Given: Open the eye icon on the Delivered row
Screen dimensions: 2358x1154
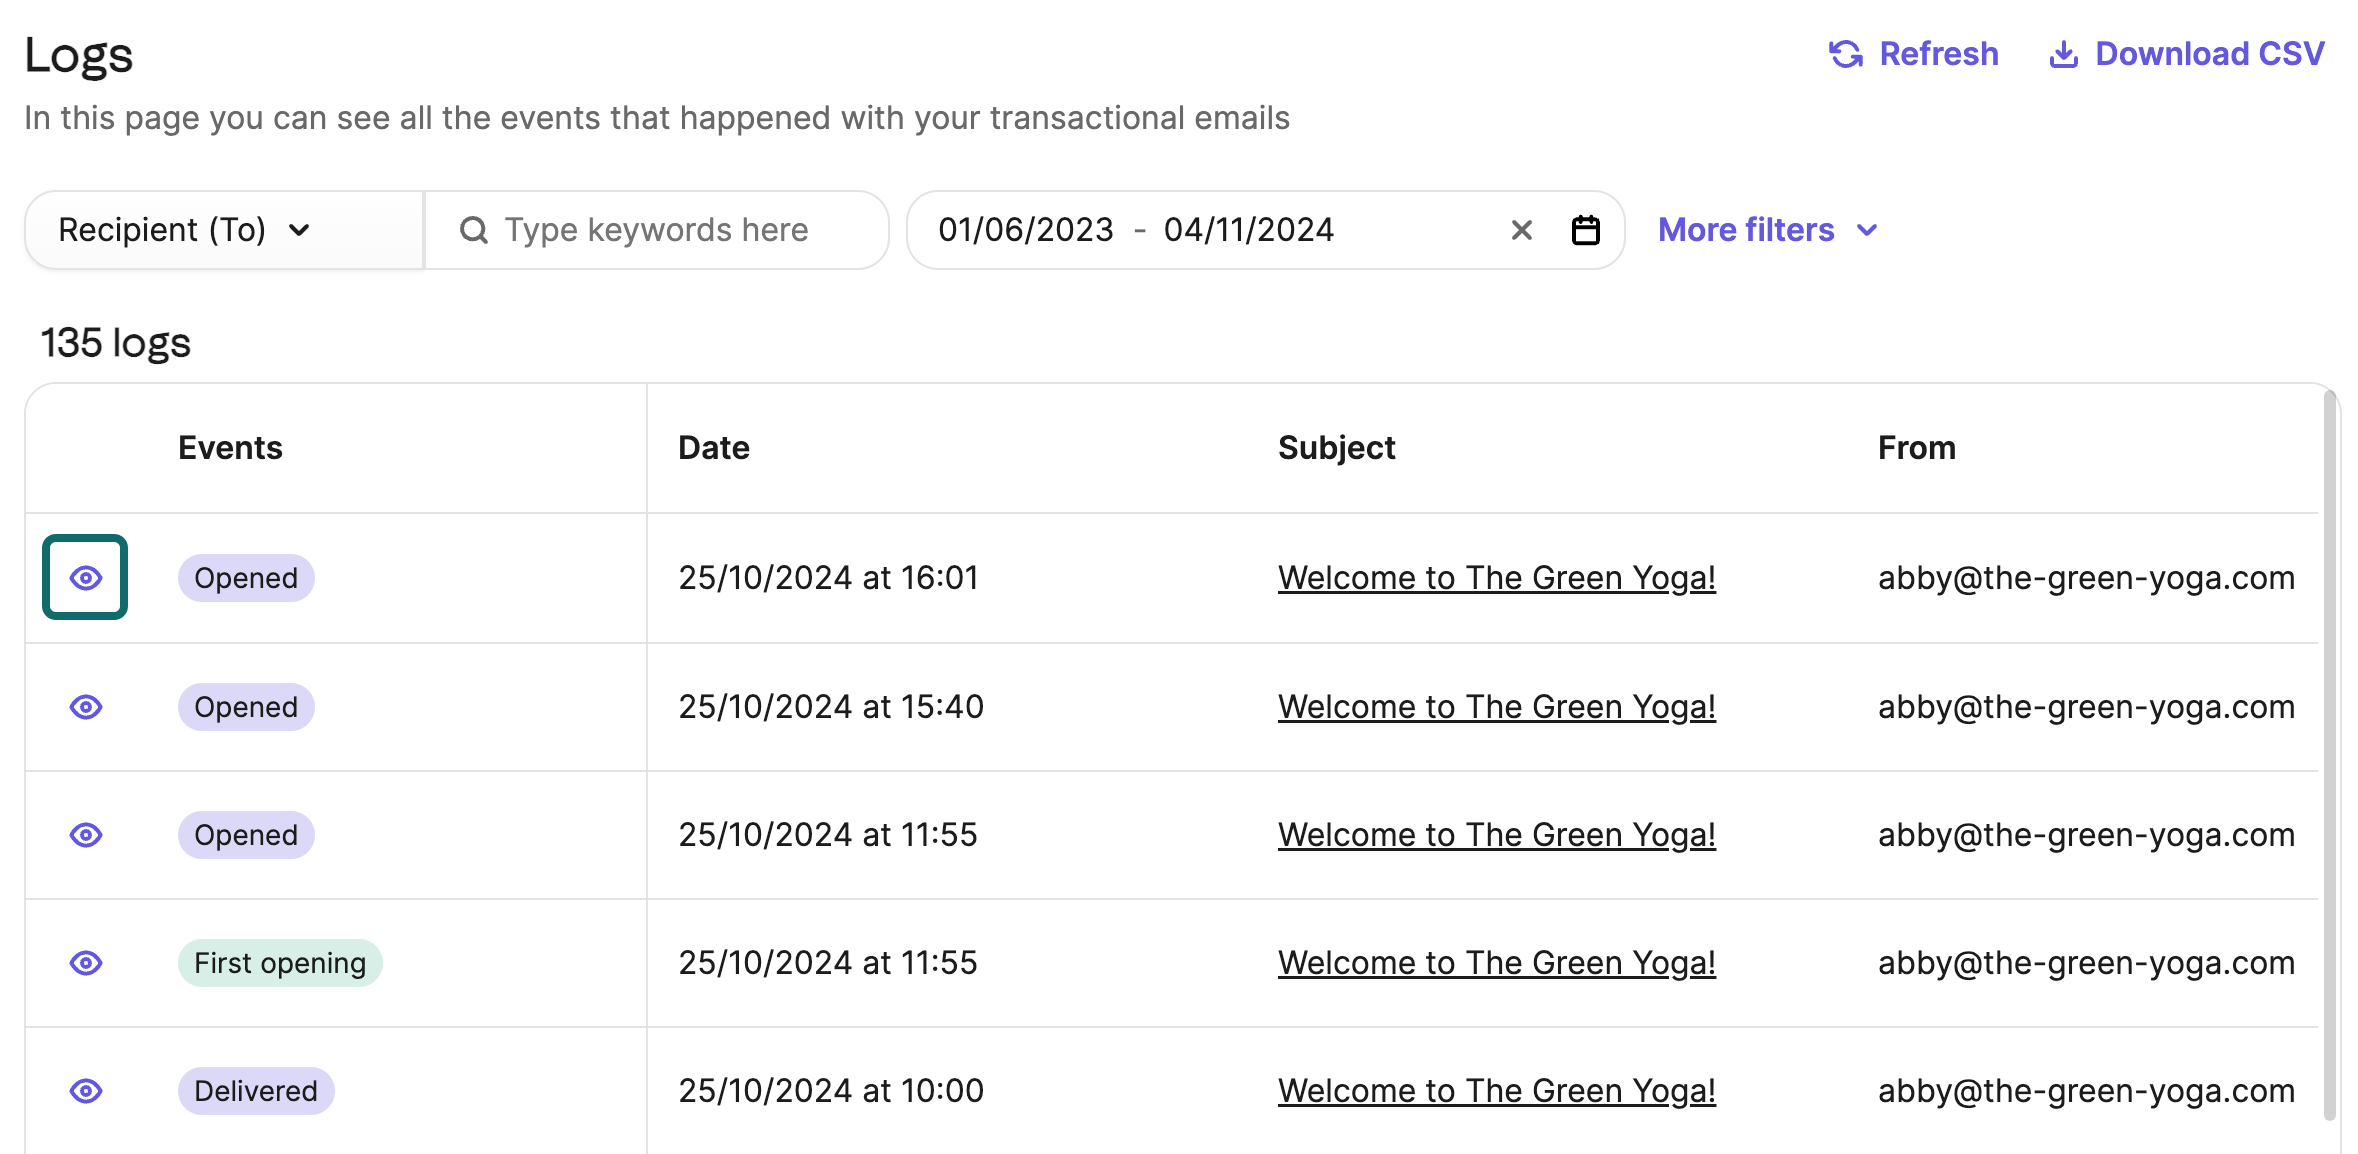Looking at the screenshot, I should click(86, 1091).
